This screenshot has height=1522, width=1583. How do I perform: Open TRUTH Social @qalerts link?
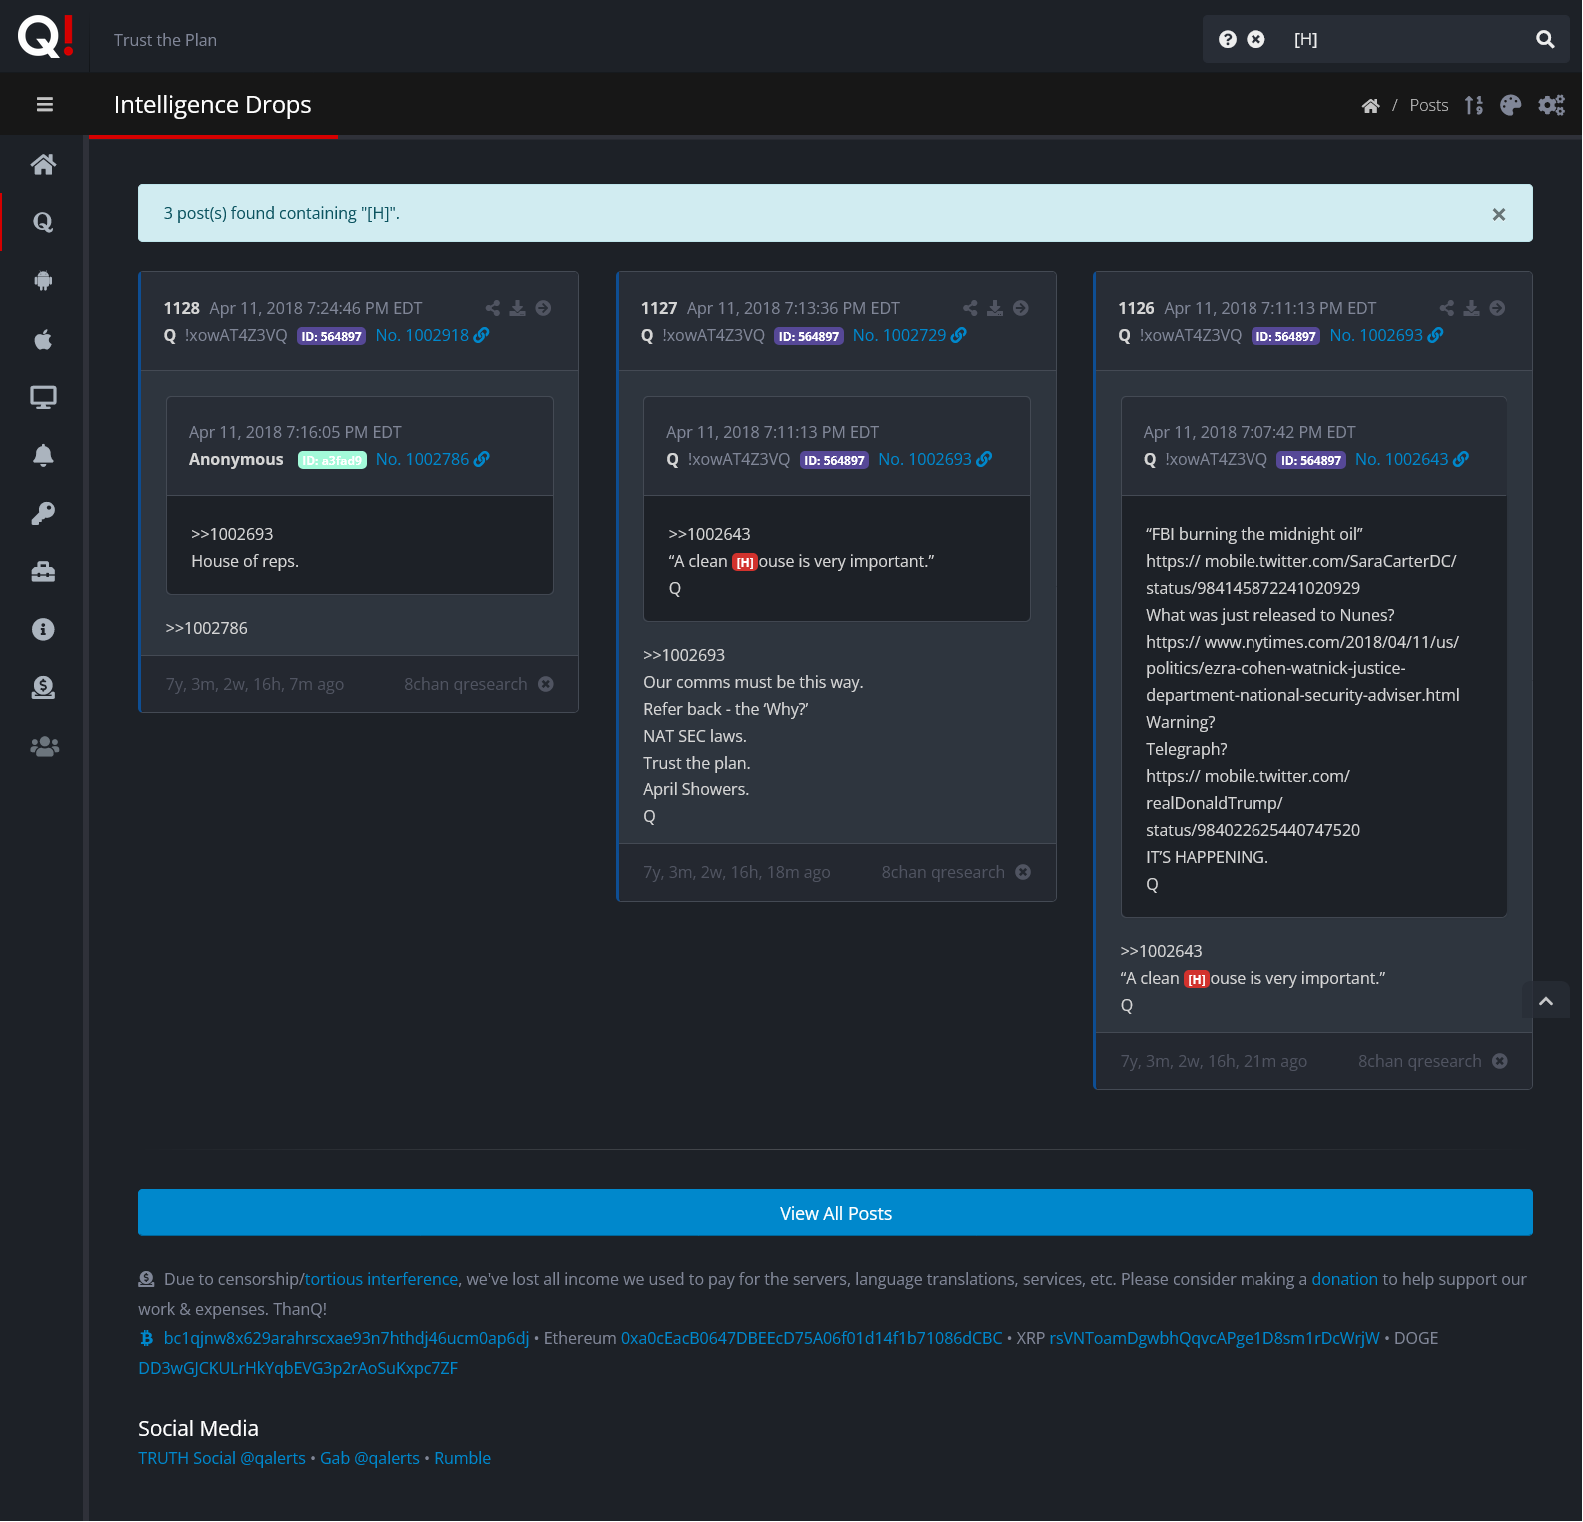(x=222, y=1458)
